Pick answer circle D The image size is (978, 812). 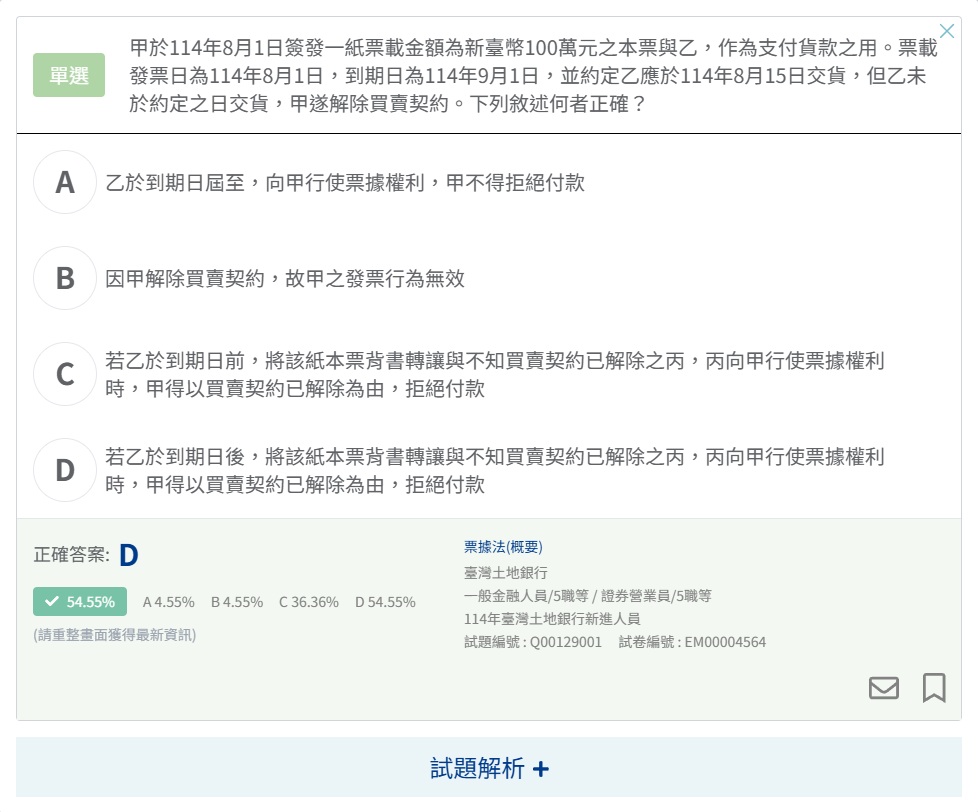tap(65, 470)
